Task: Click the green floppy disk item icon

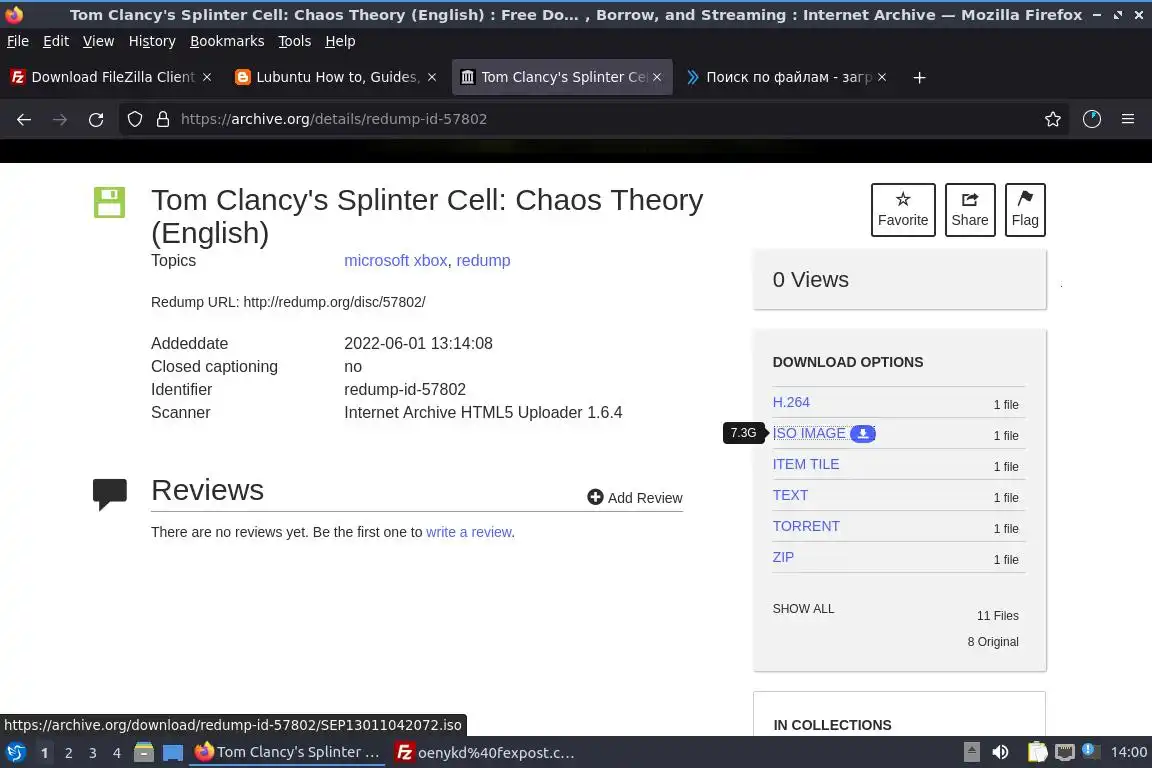Action: [109, 202]
